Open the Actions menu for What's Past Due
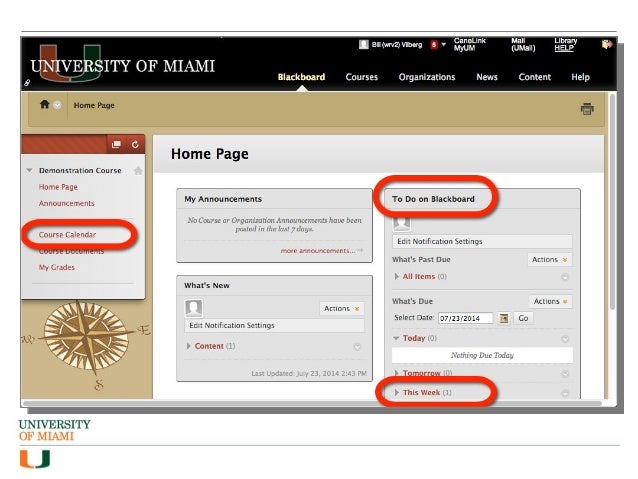Screen dimensions: 638x479 [x=550, y=259]
